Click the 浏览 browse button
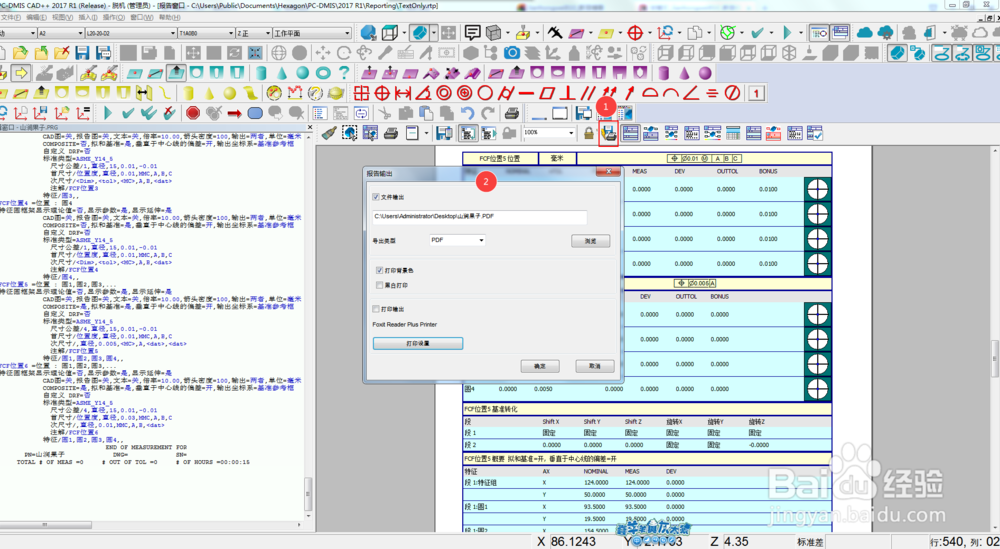The width and height of the screenshot is (1000, 549). click(x=591, y=241)
